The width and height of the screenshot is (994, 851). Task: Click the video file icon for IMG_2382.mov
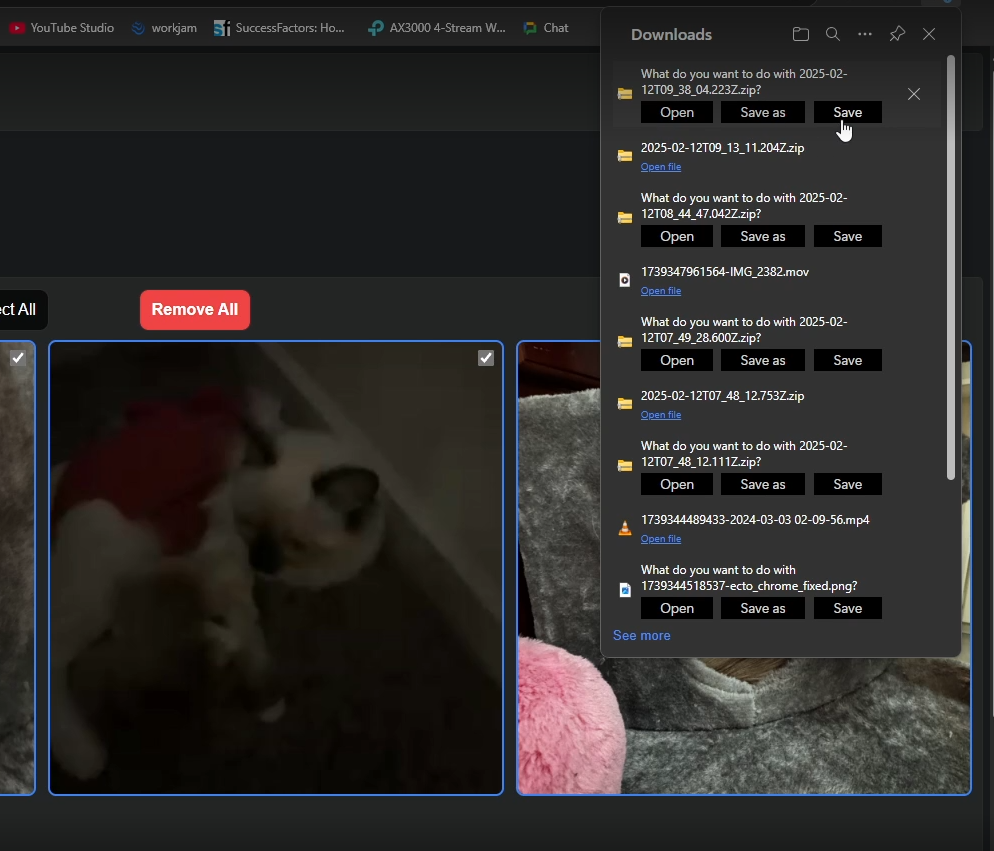624,279
